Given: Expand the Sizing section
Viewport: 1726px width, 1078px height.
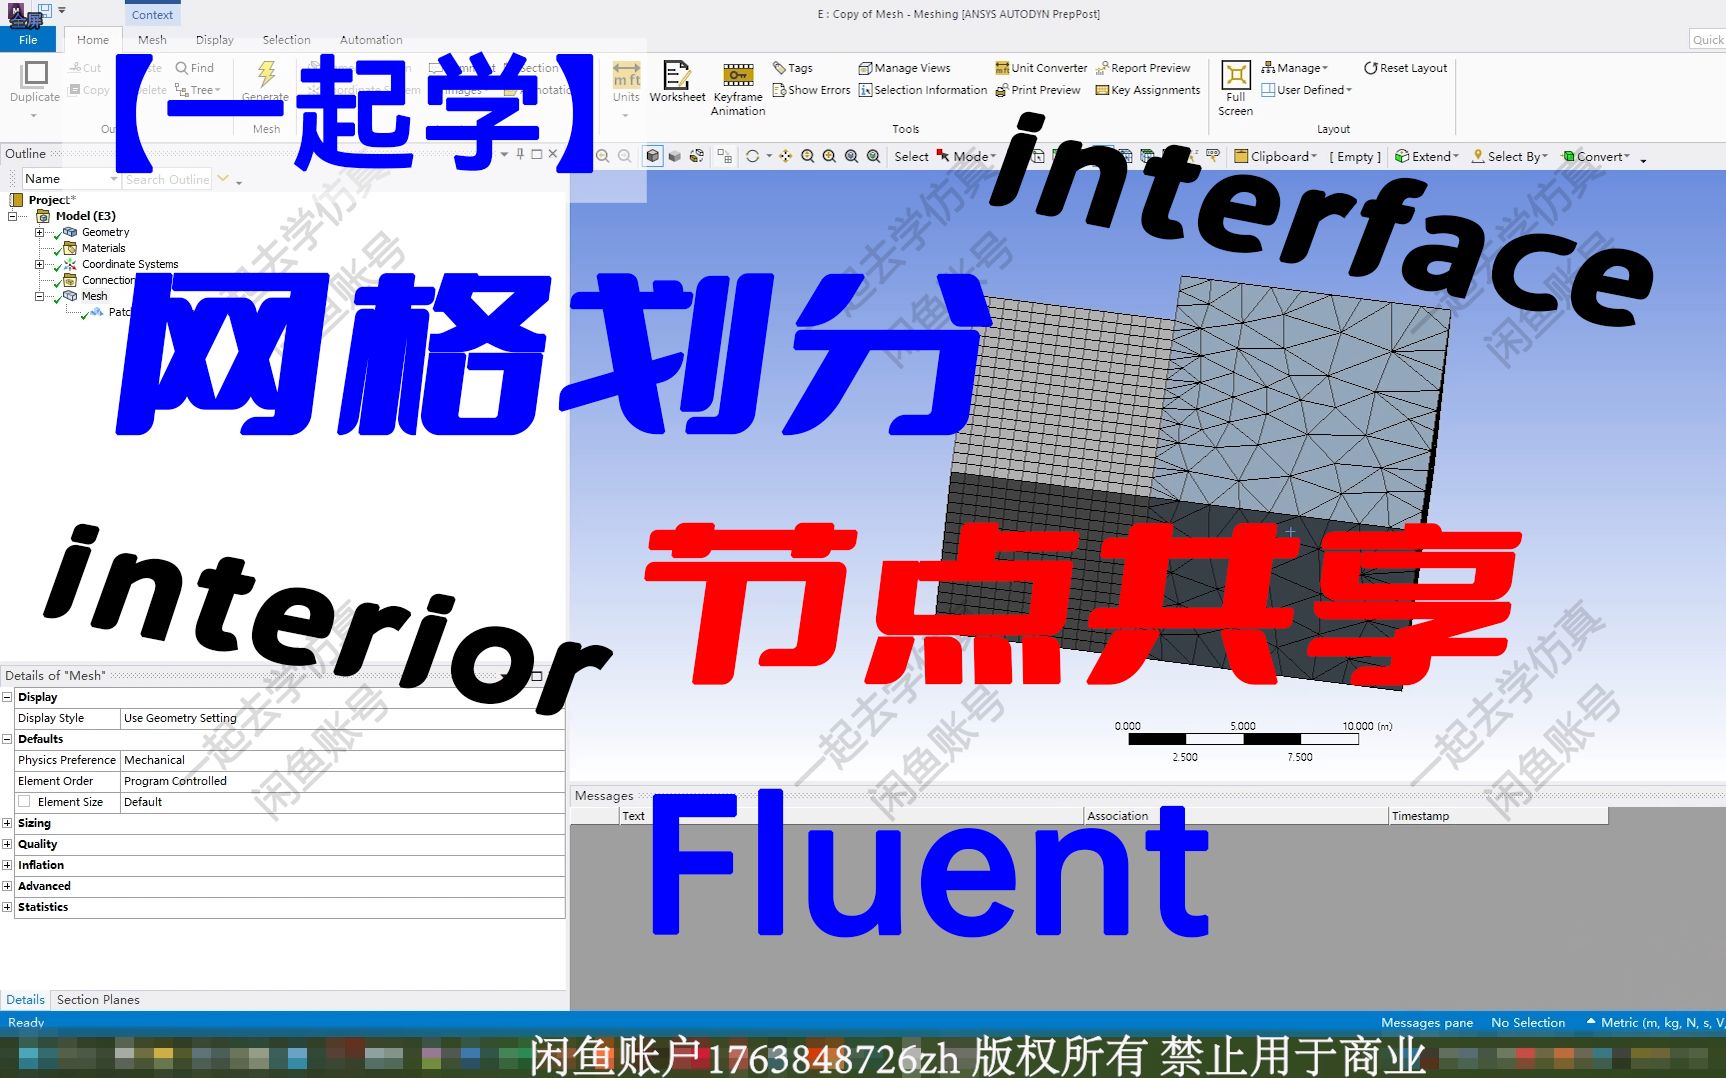Looking at the screenshot, I should click(x=8, y=823).
